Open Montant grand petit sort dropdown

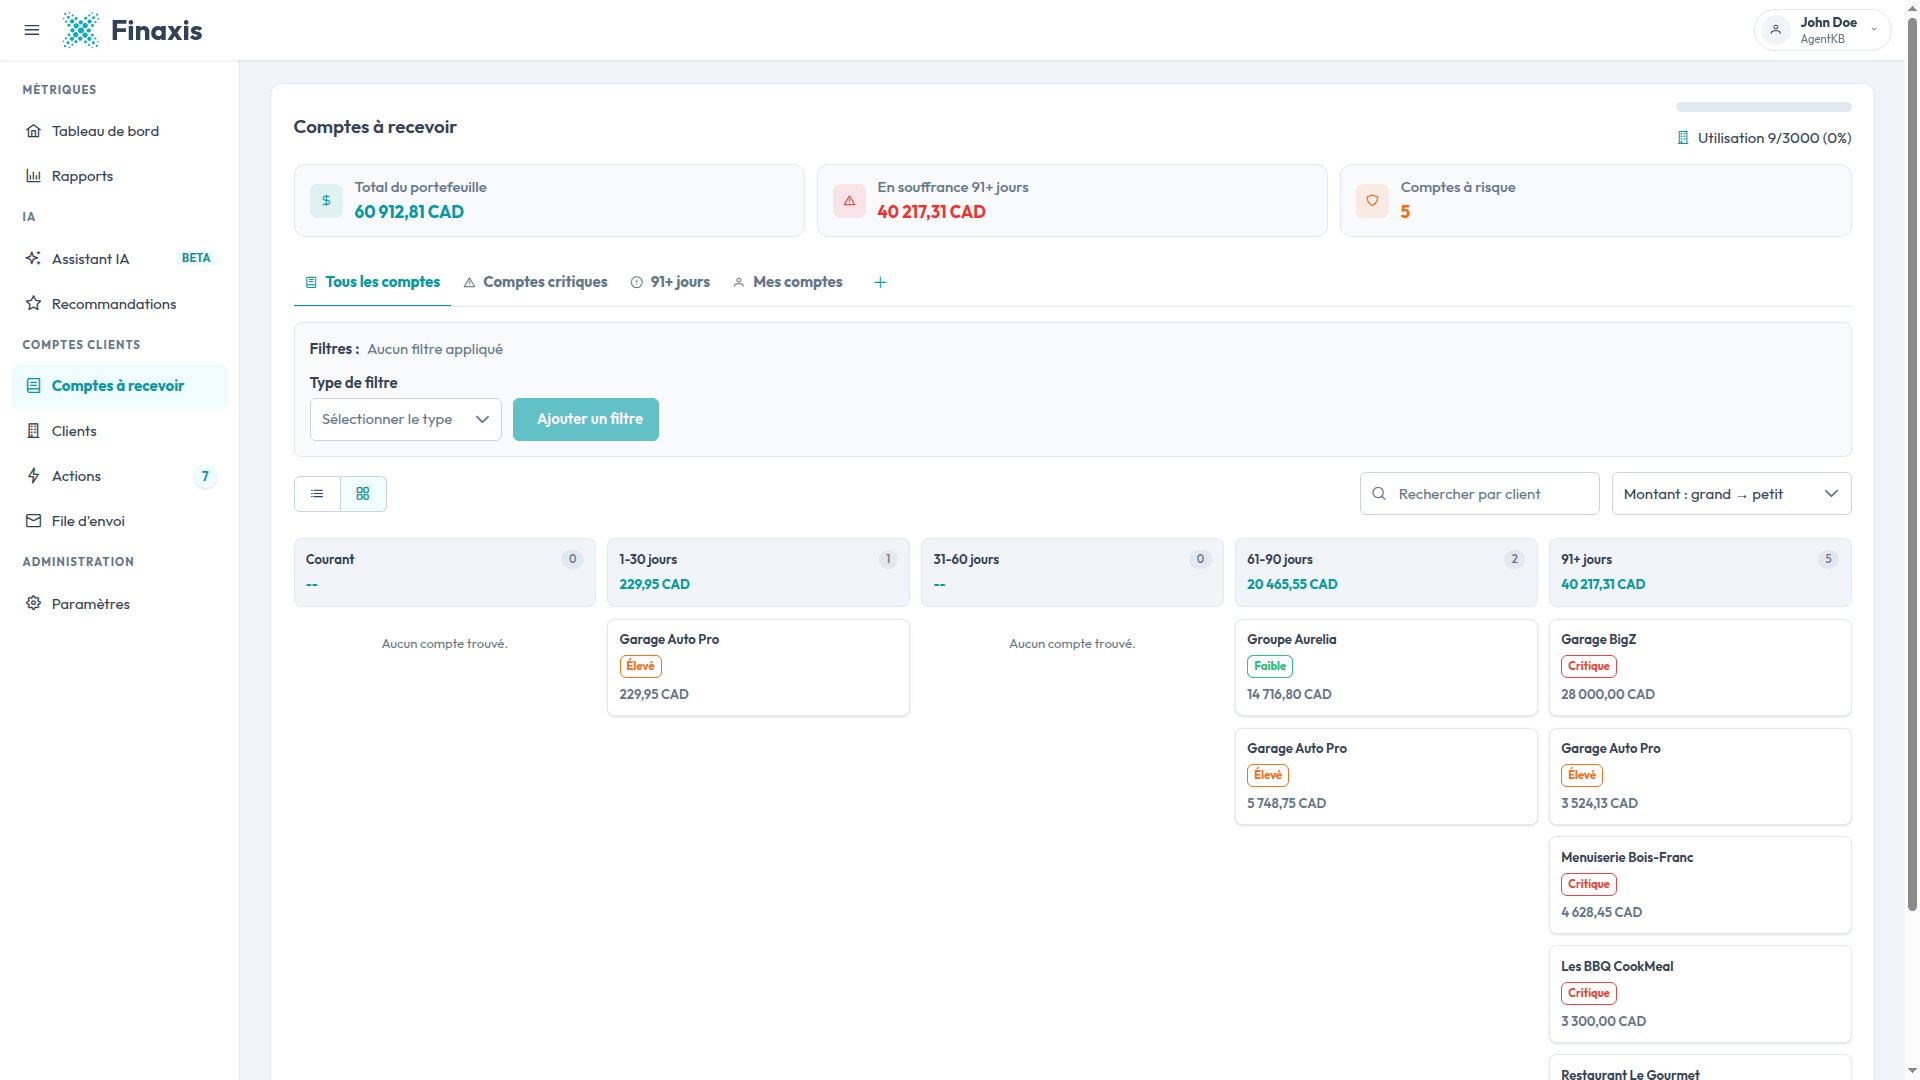point(1731,494)
